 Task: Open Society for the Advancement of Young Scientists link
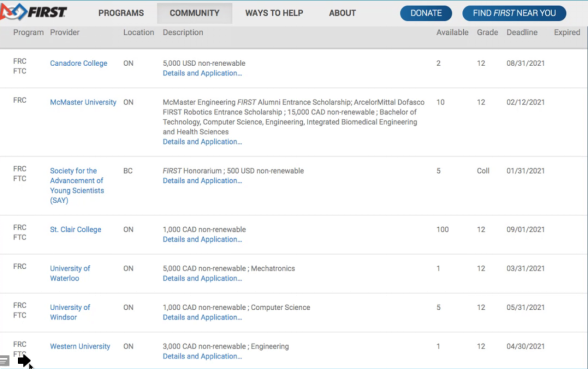point(77,185)
